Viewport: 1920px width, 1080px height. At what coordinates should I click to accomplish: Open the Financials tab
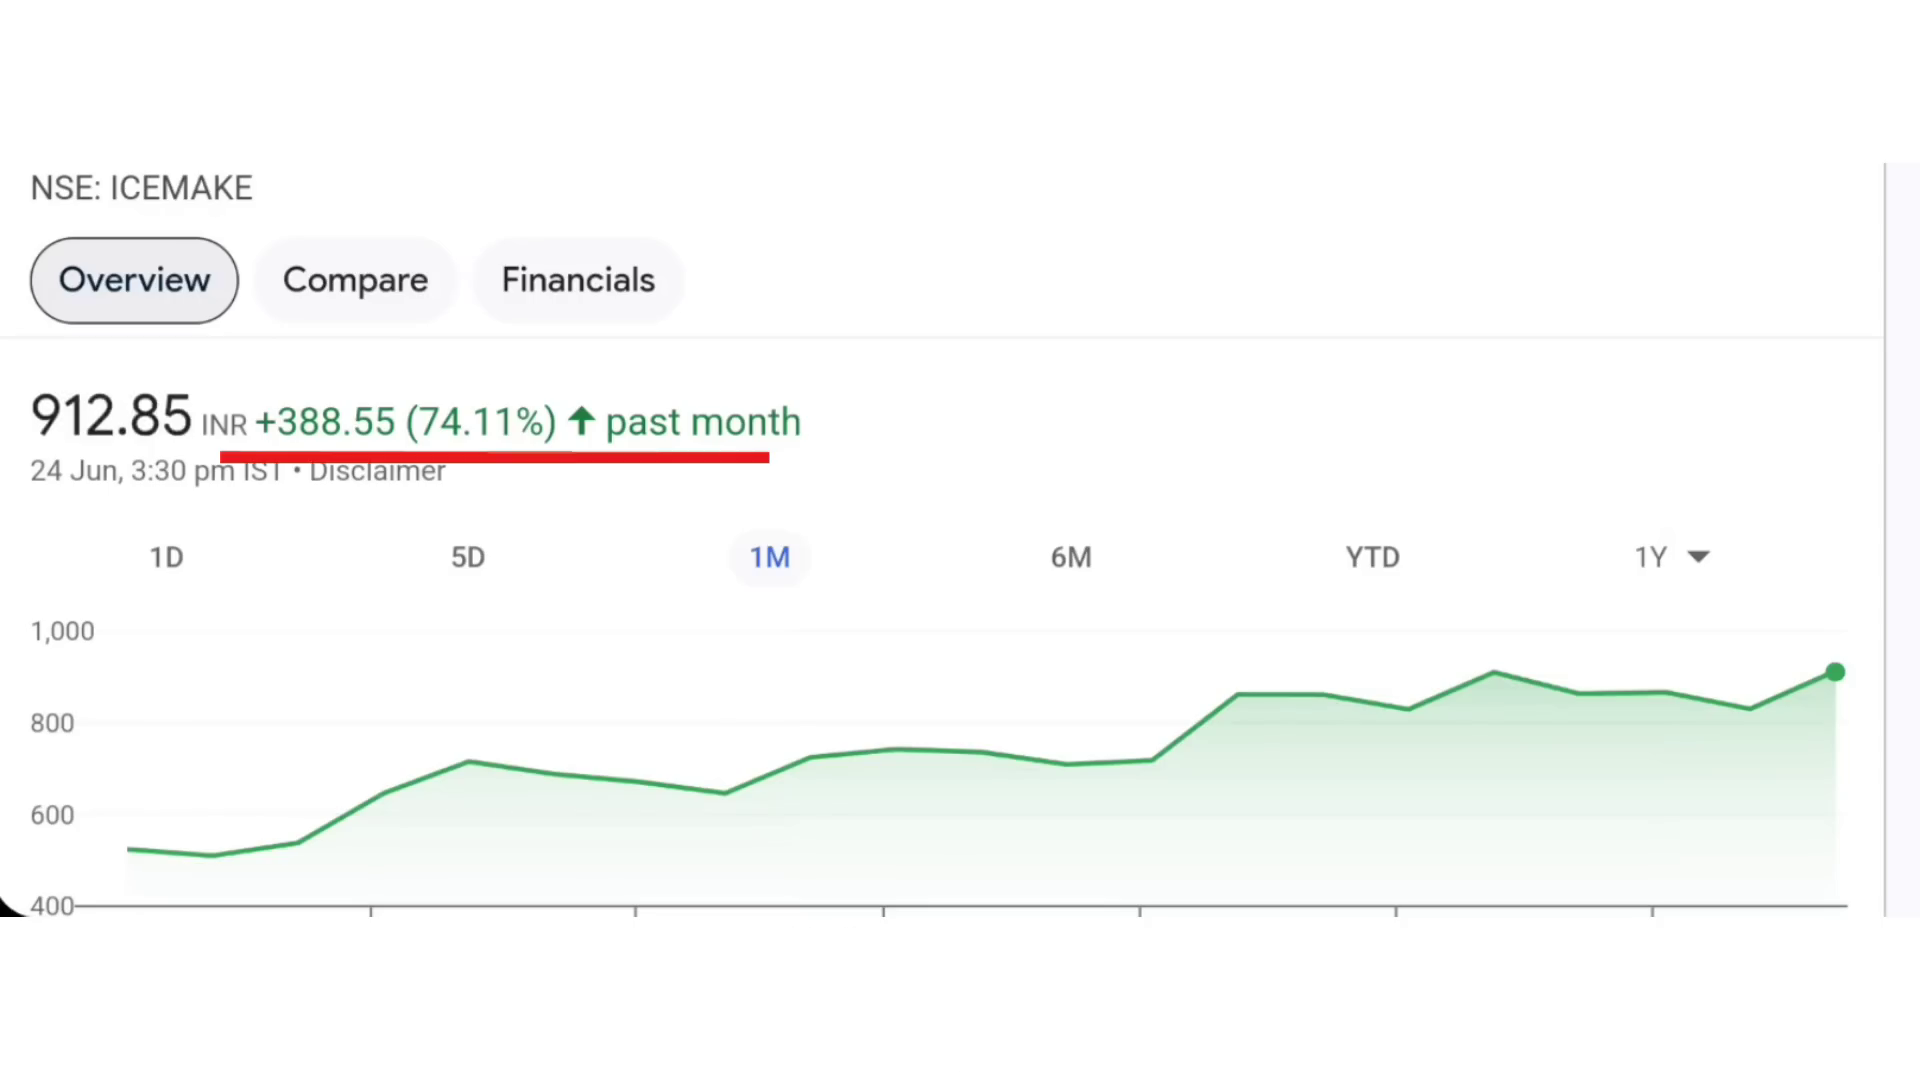(x=578, y=280)
